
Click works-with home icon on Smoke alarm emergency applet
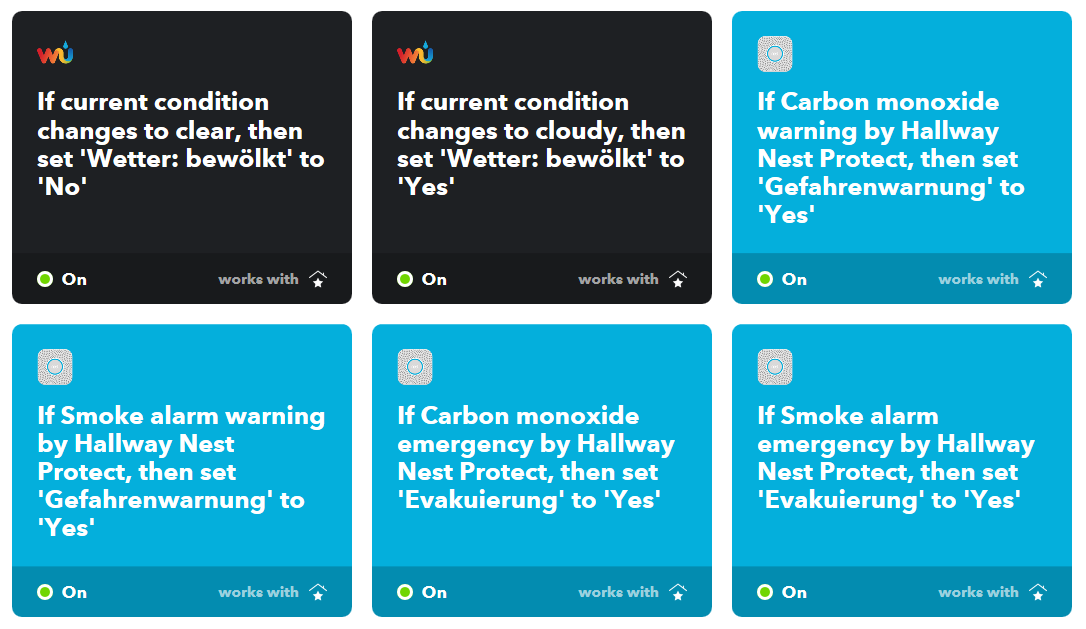(x=1038, y=592)
